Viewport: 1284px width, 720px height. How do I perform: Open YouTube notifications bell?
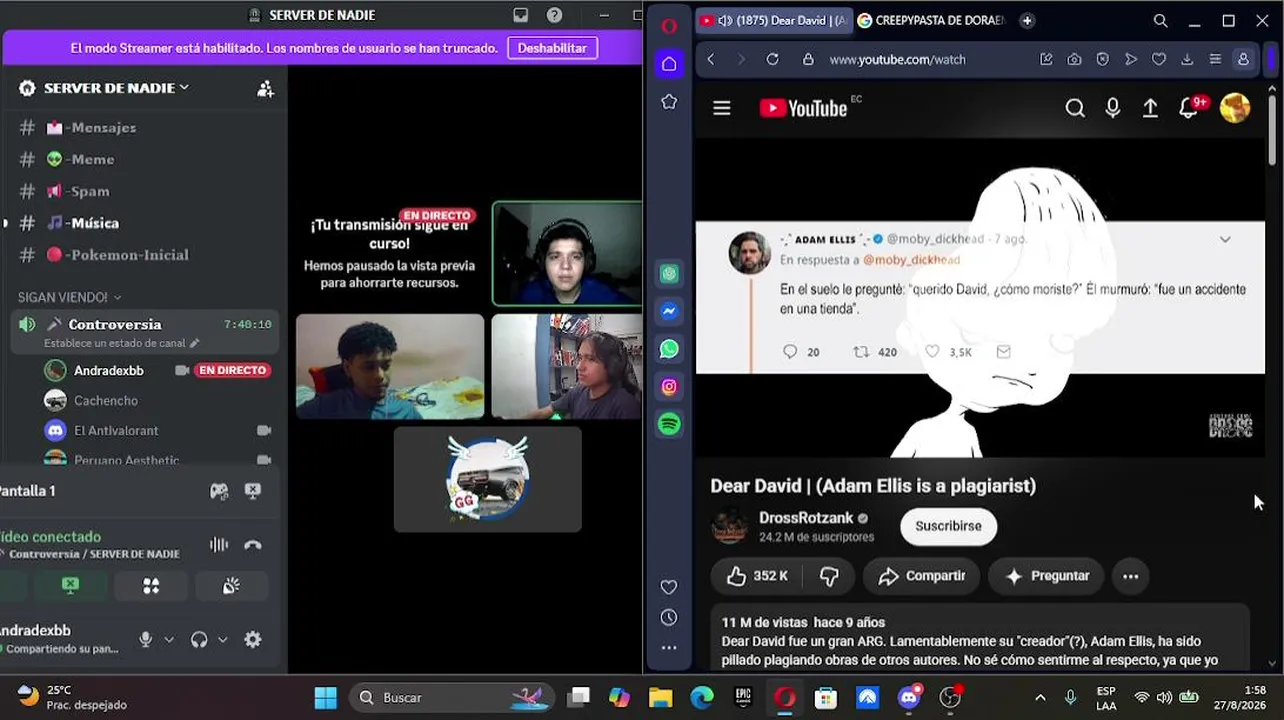pos(1190,108)
